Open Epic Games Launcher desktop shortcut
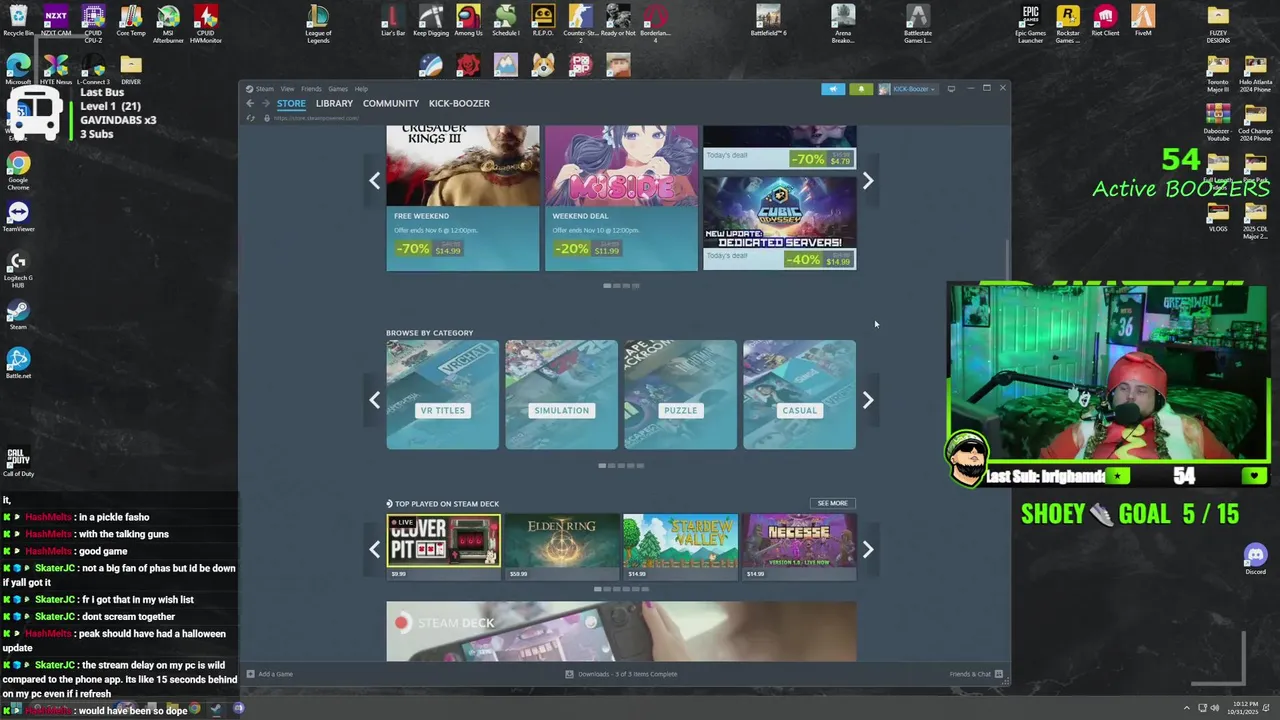This screenshot has height=720, width=1280. pyautogui.click(x=1030, y=23)
